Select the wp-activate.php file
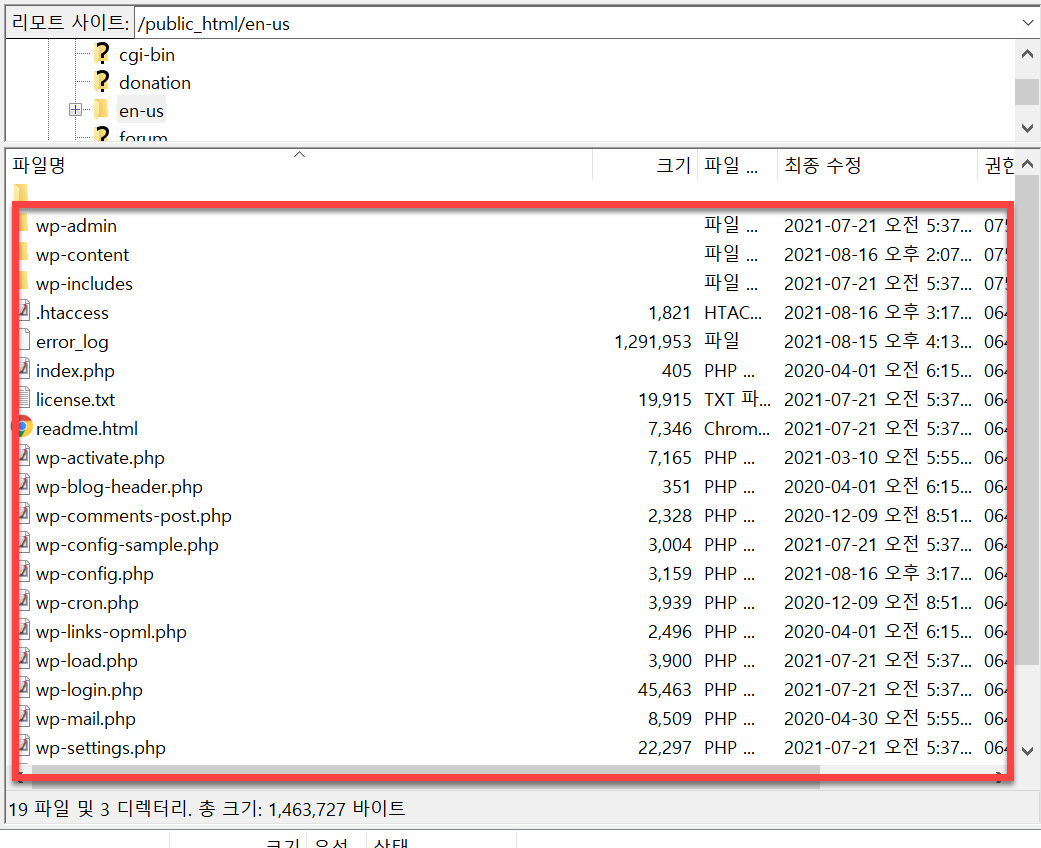Screen dimensions: 1041x848 tap(100, 458)
